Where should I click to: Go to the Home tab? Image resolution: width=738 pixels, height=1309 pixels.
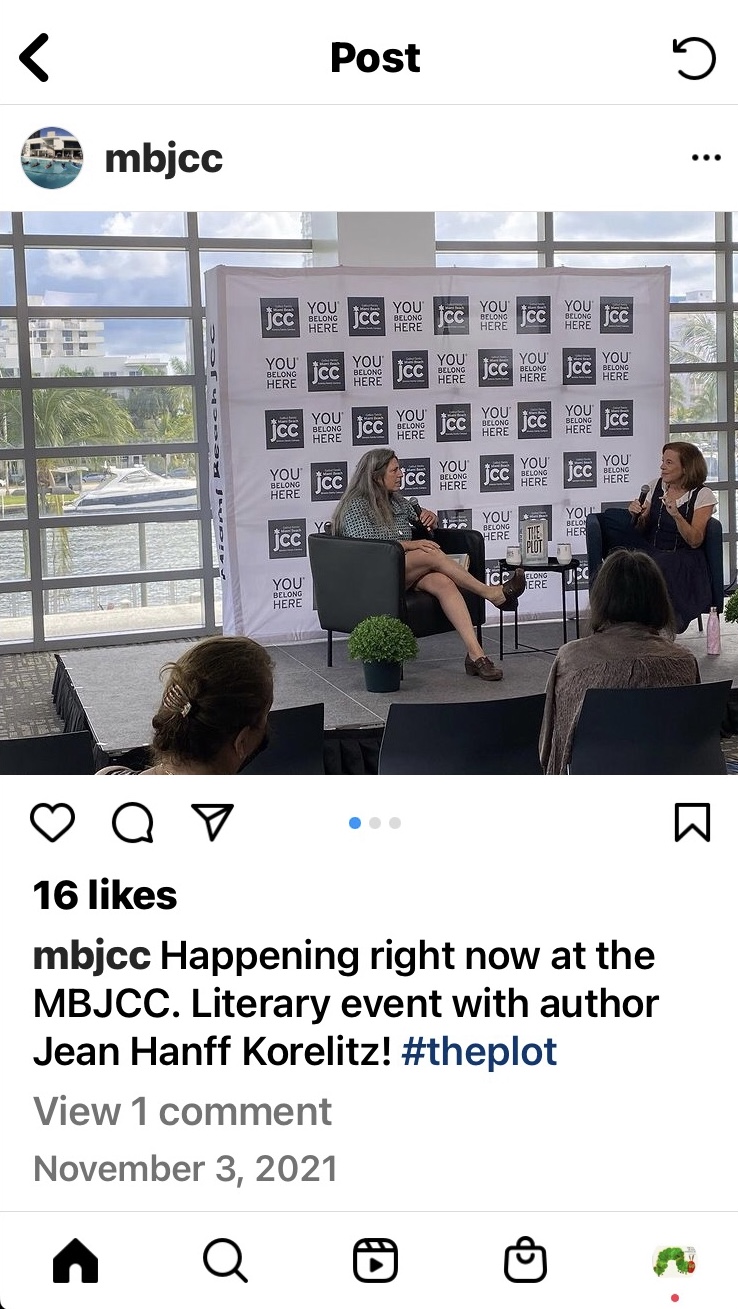pos(75,1261)
